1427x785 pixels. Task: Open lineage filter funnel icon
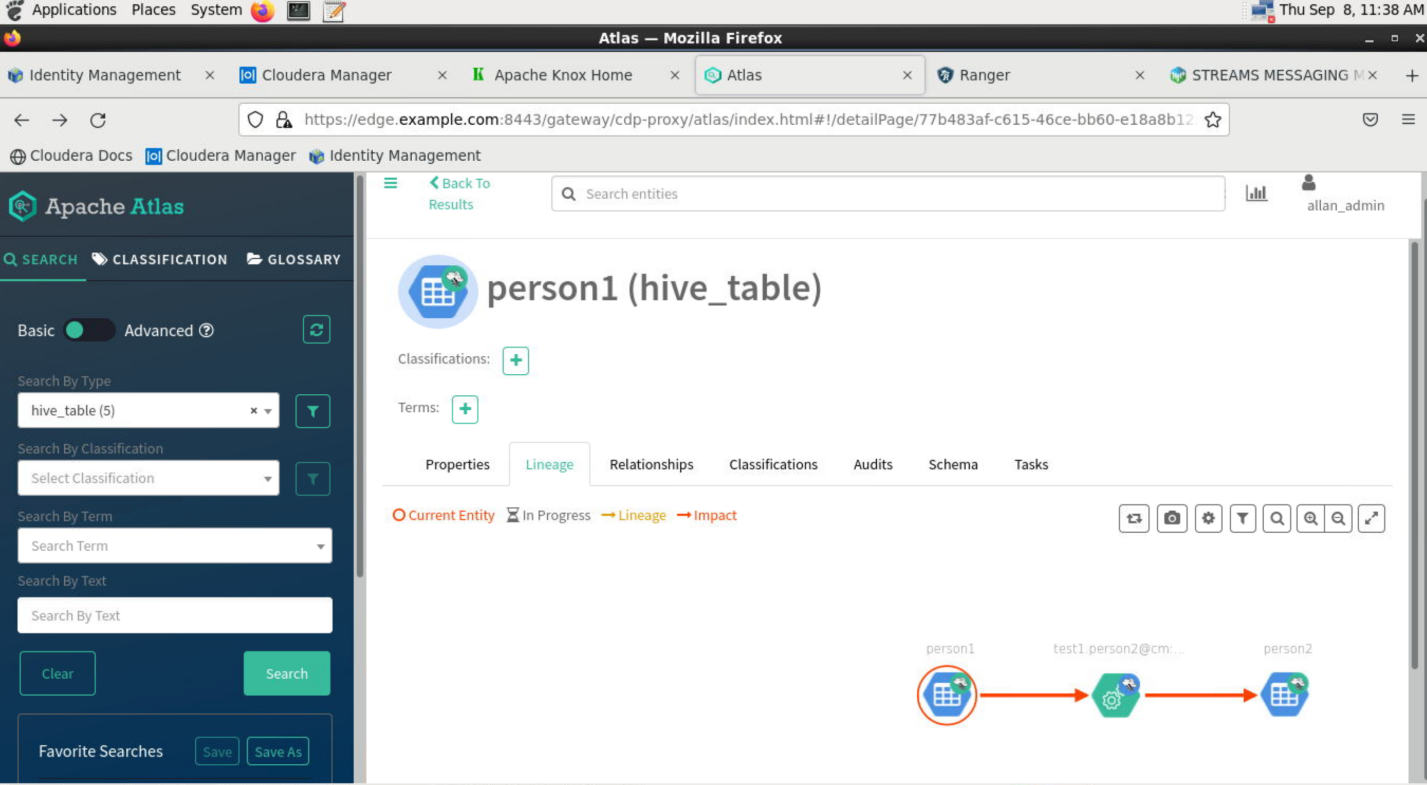click(x=1243, y=518)
